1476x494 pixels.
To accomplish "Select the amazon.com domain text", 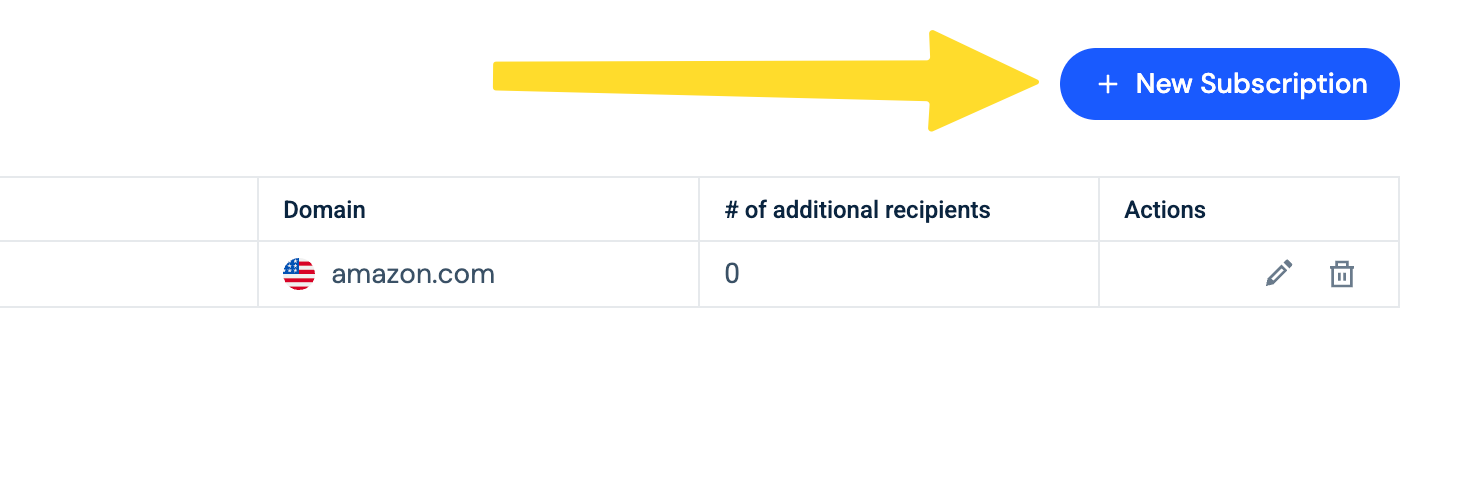I will (413, 274).
